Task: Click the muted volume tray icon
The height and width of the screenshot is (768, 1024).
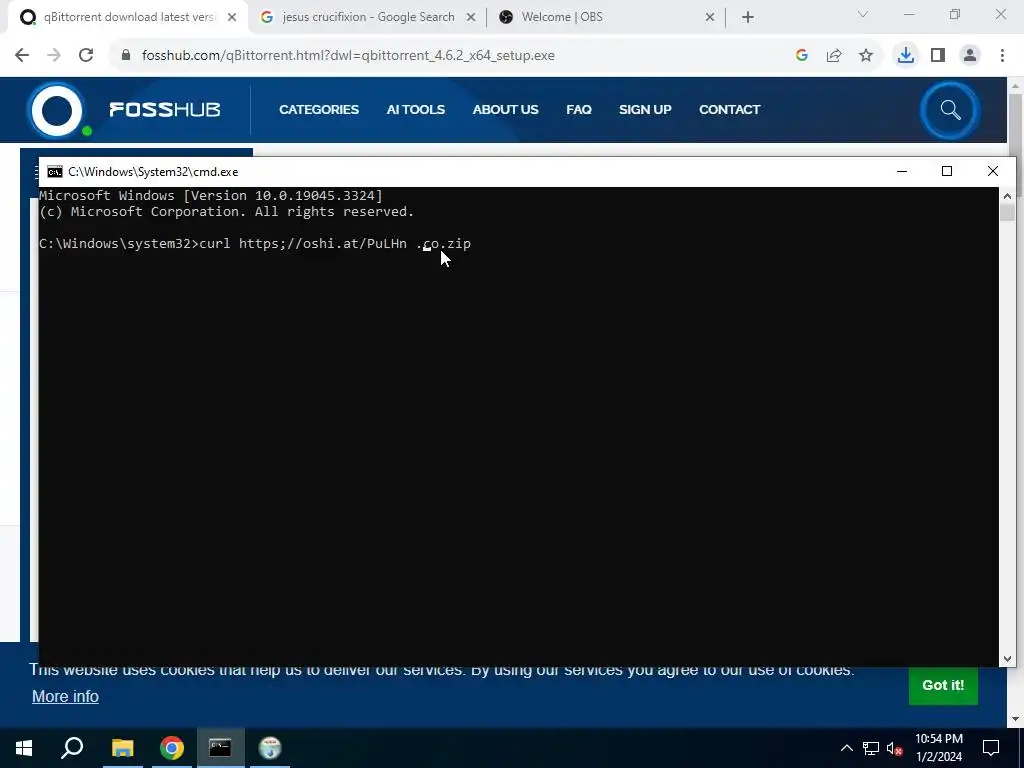Action: coord(894,748)
